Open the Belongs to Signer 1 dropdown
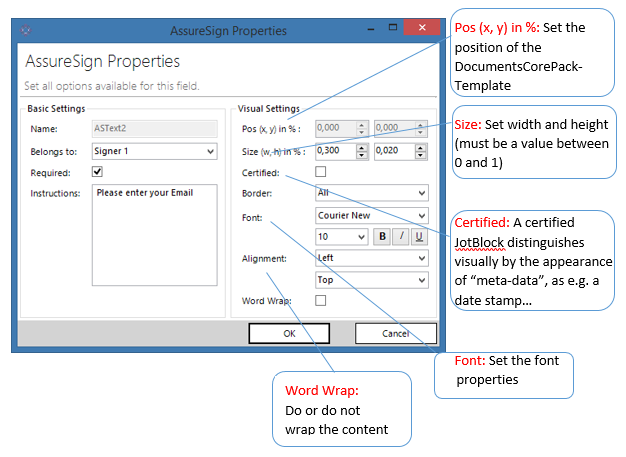The image size is (626, 457). click(155, 151)
